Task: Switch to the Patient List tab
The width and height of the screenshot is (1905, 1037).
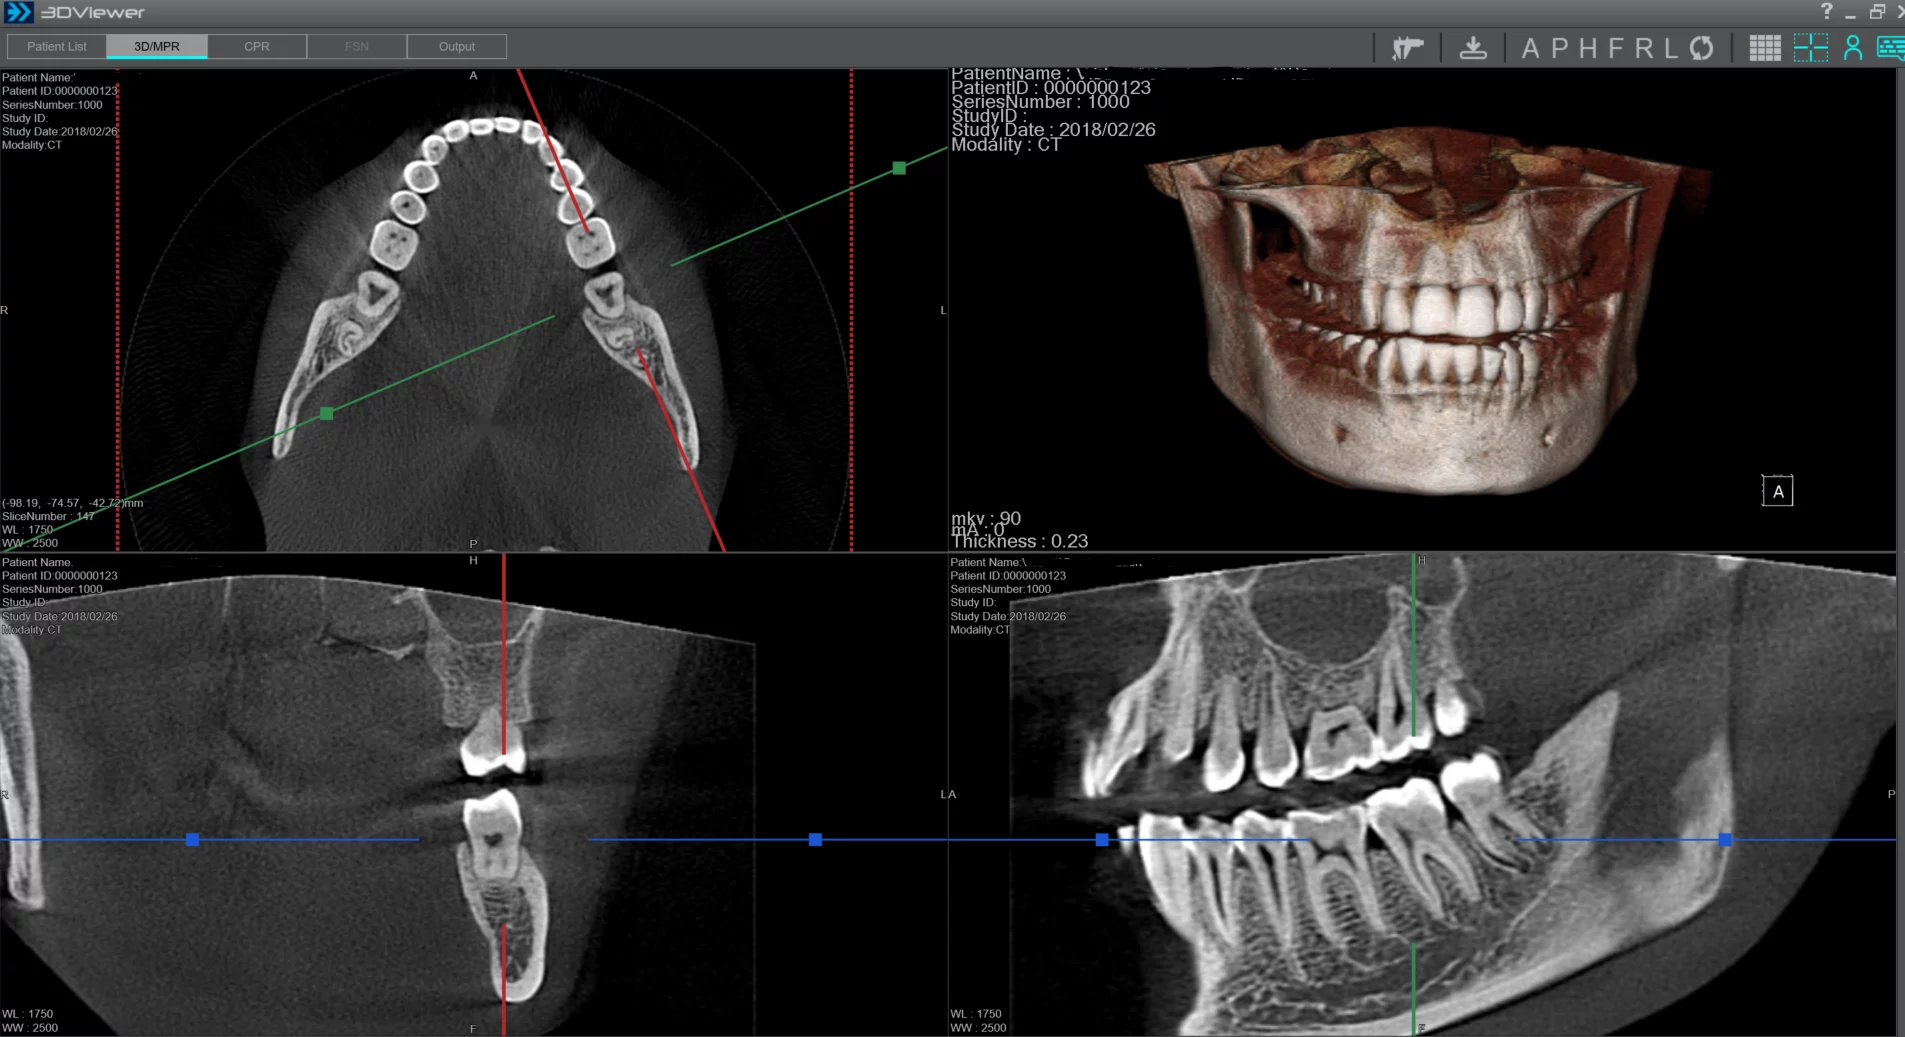Action: click(57, 47)
